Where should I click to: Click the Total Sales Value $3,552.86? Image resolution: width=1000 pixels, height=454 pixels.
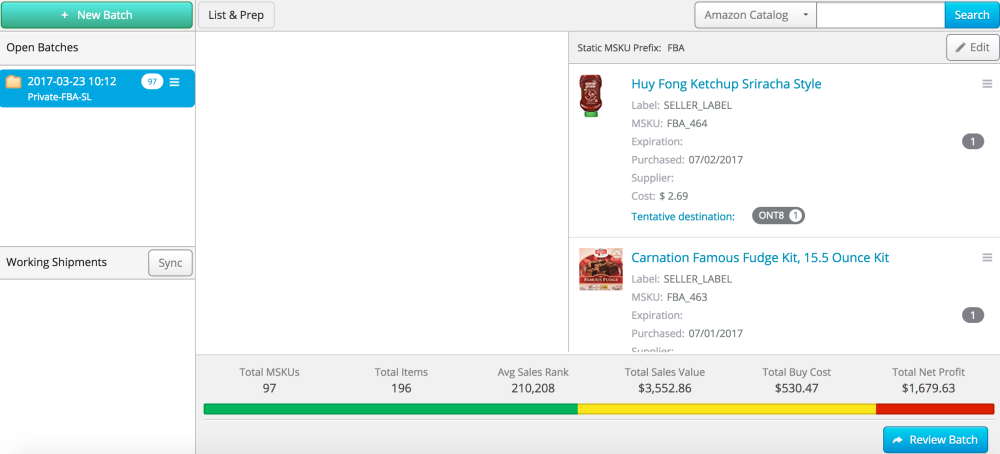(x=665, y=388)
